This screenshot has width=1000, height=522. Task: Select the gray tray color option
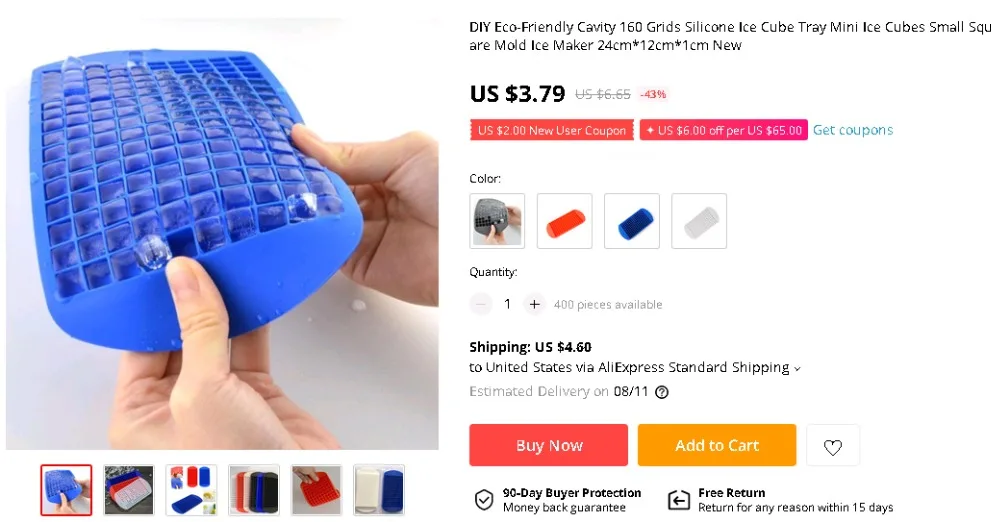(x=497, y=221)
